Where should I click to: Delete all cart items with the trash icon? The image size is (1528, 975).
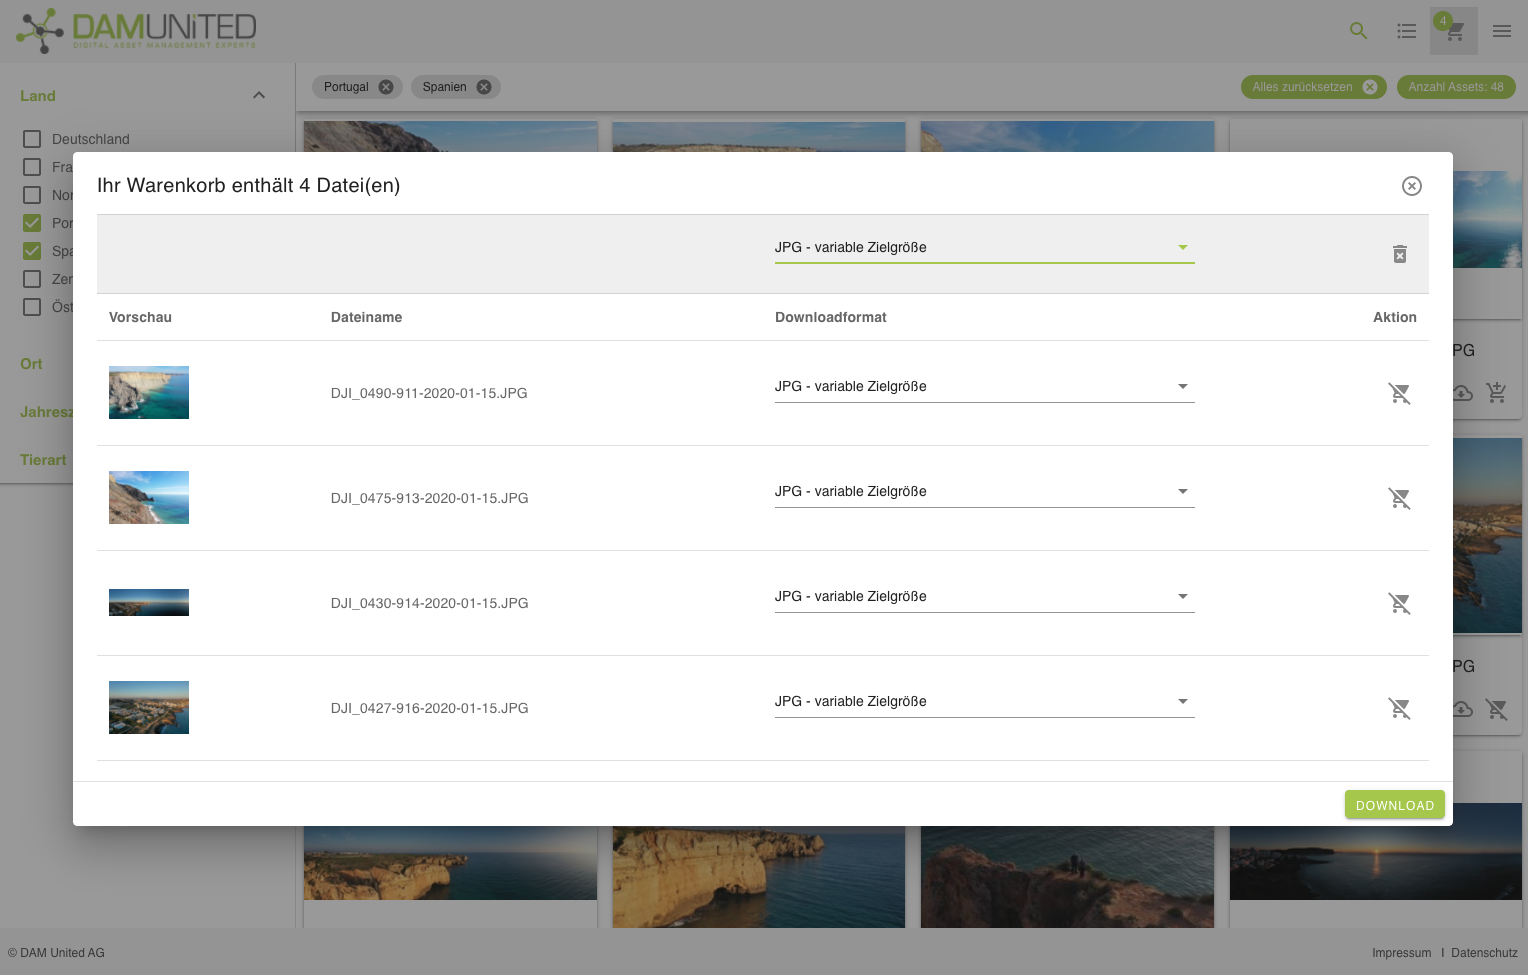point(1399,254)
